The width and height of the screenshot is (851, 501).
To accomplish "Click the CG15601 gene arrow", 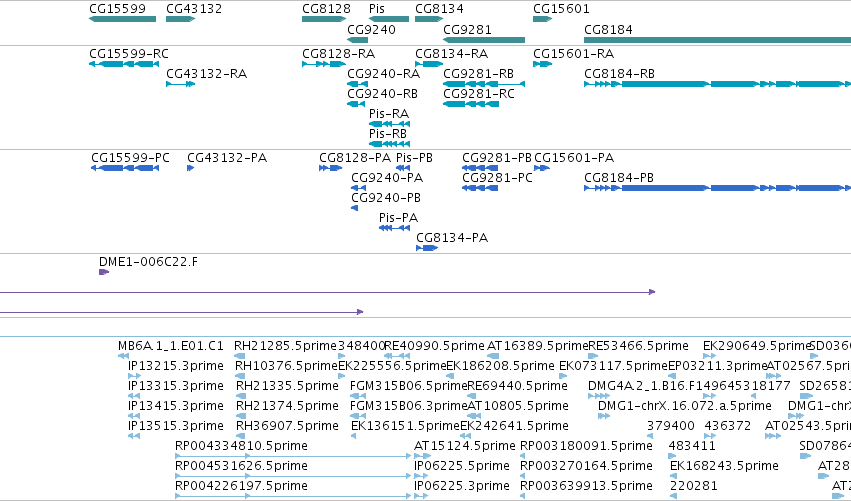I will click(543, 19).
